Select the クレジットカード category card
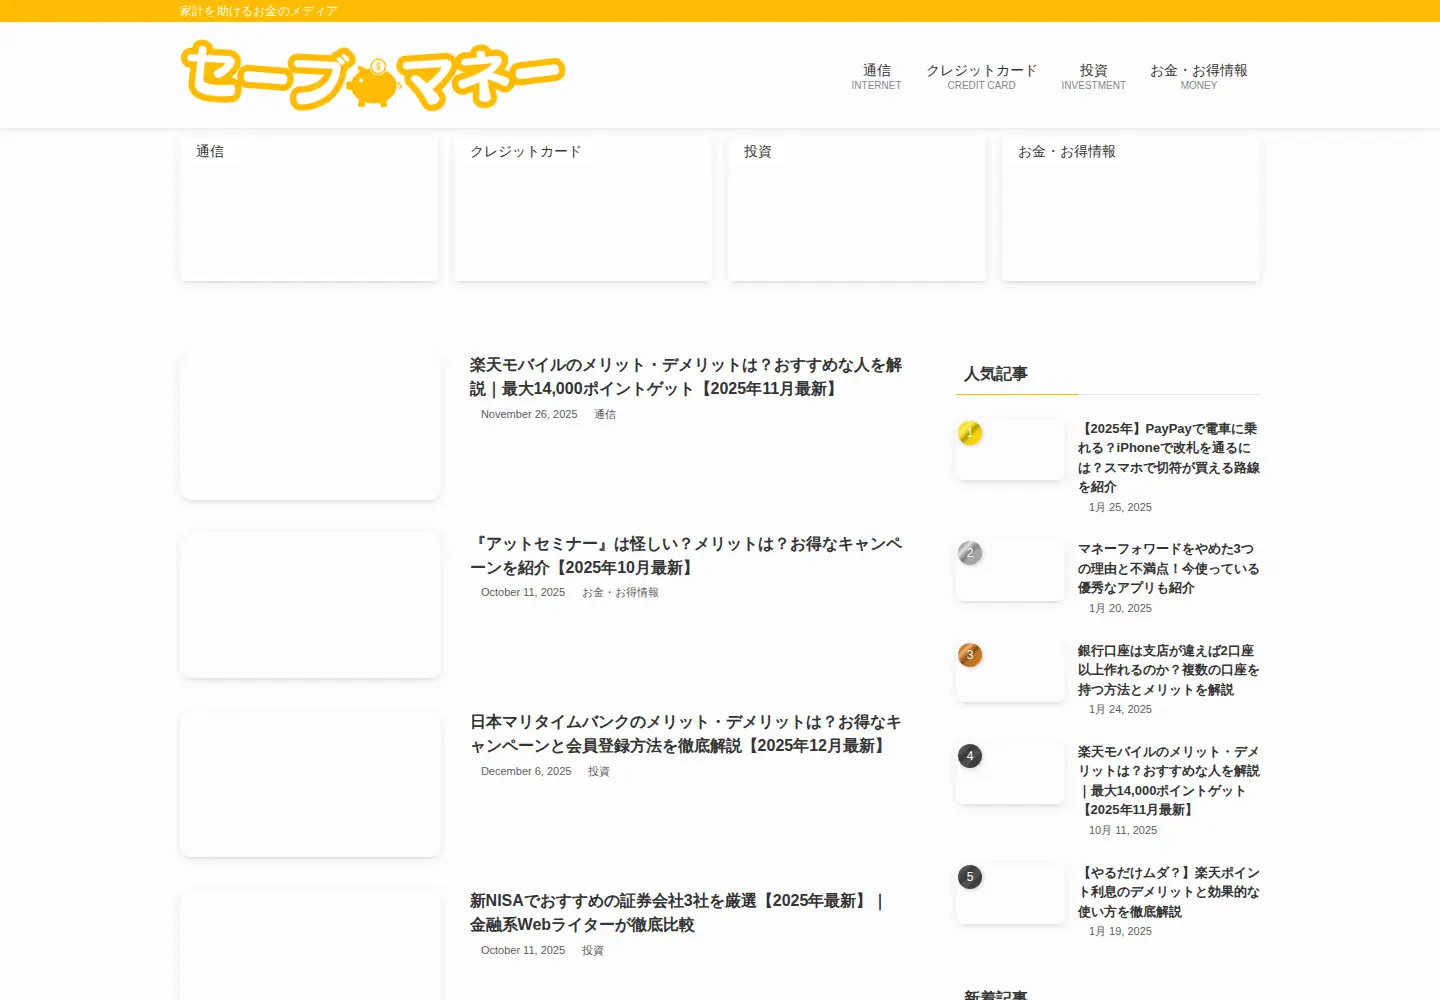The image size is (1440, 1000). point(583,208)
